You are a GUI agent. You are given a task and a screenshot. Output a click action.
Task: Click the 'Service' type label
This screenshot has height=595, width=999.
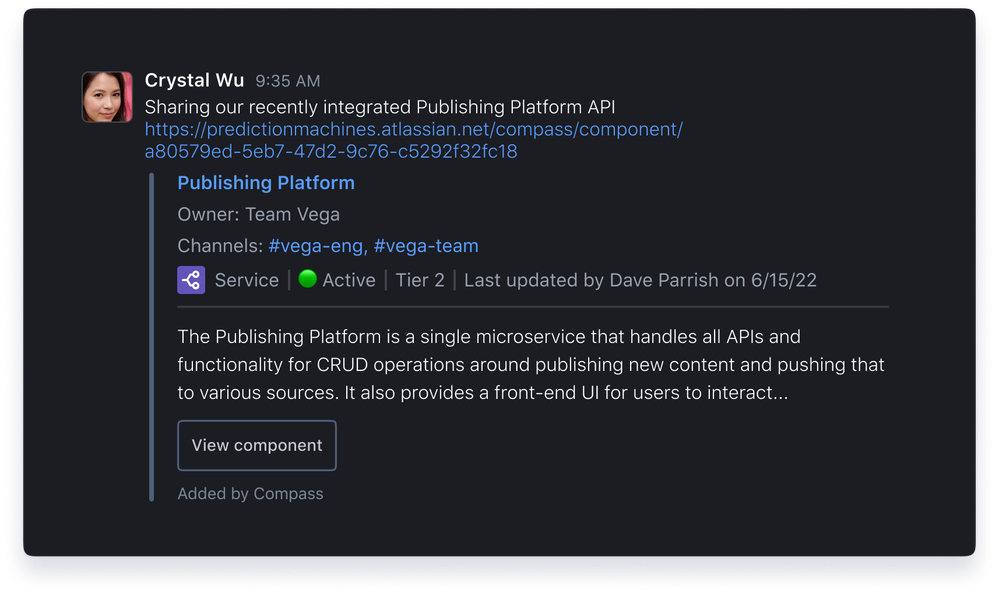pos(247,280)
